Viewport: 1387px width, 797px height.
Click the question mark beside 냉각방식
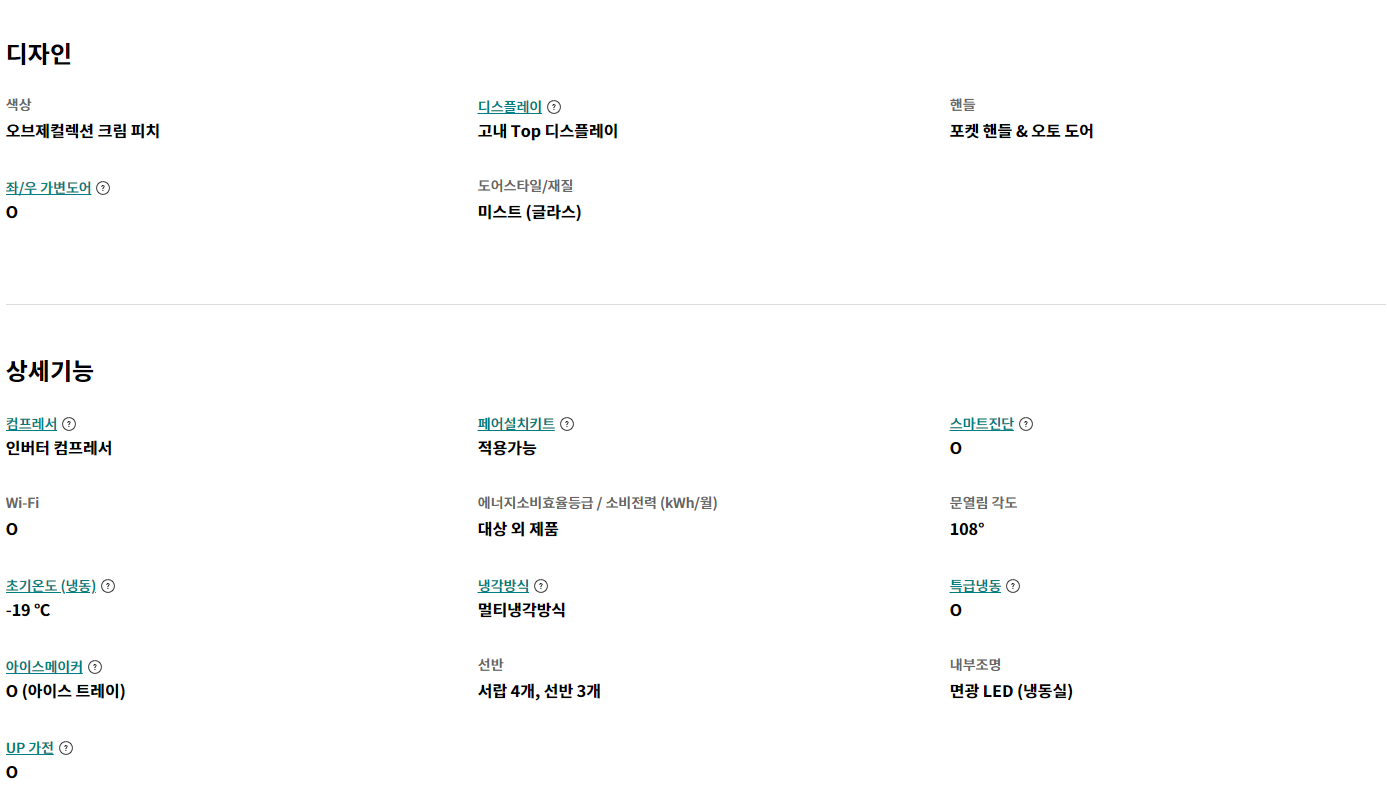(541, 586)
